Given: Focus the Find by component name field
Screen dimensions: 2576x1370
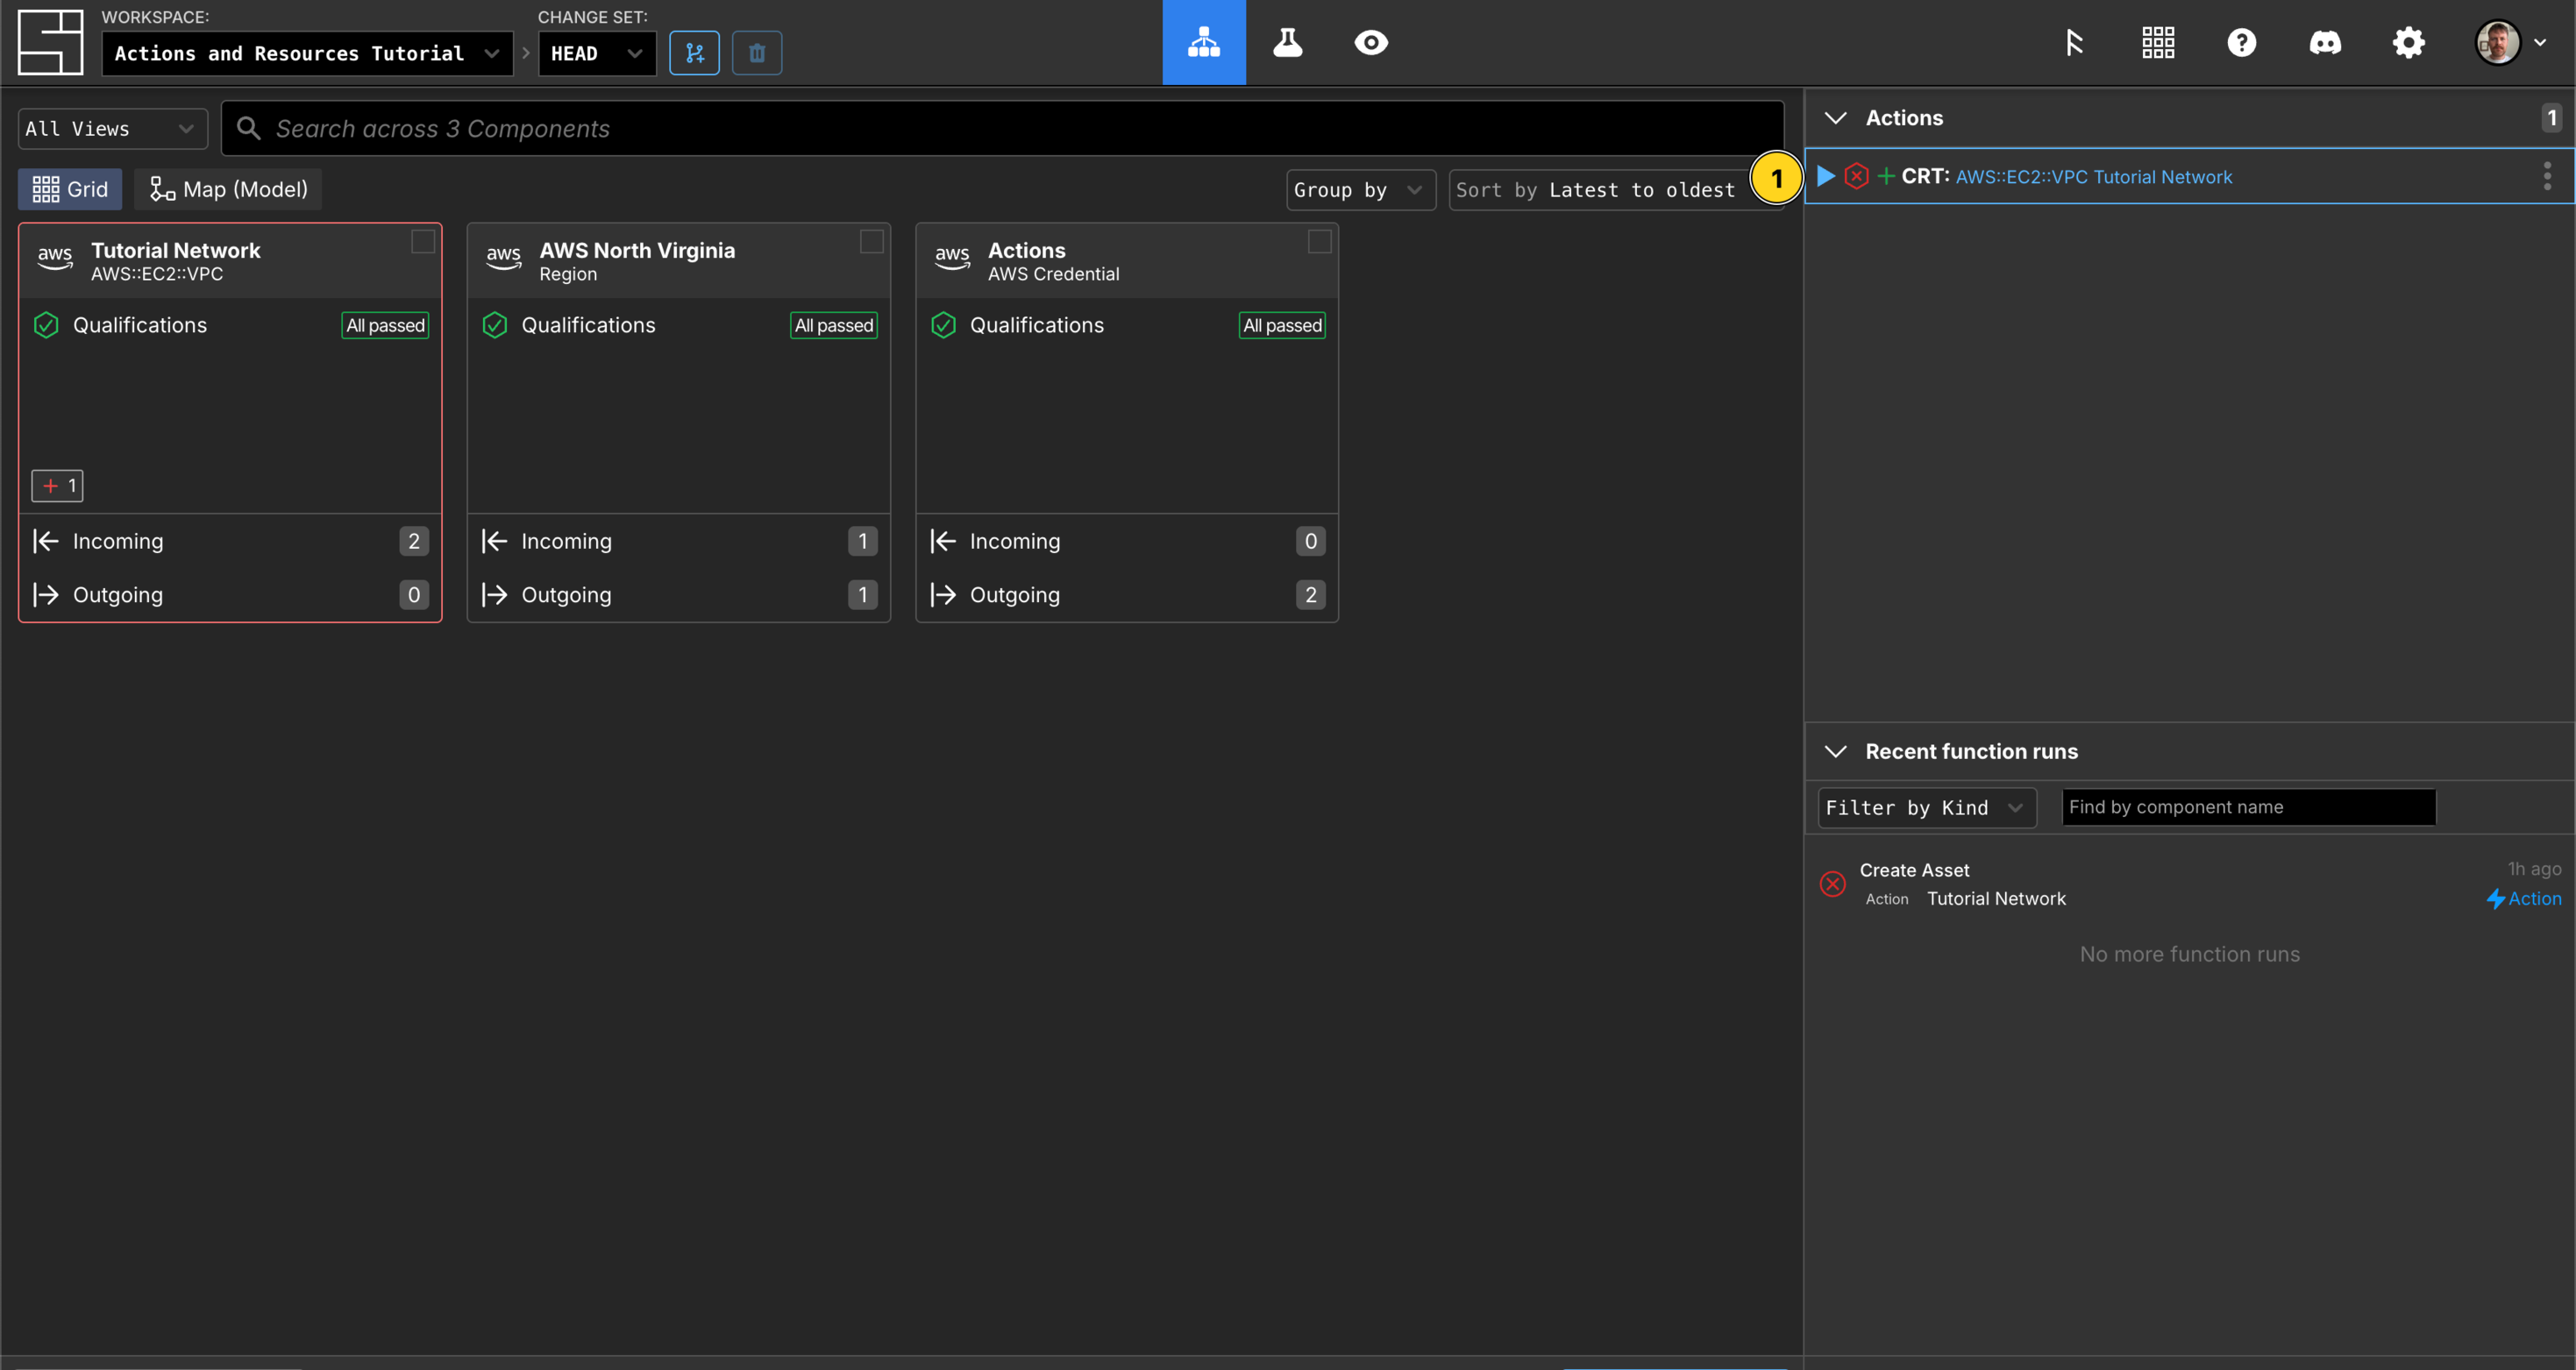Looking at the screenshot, I should click(2249, 808).
